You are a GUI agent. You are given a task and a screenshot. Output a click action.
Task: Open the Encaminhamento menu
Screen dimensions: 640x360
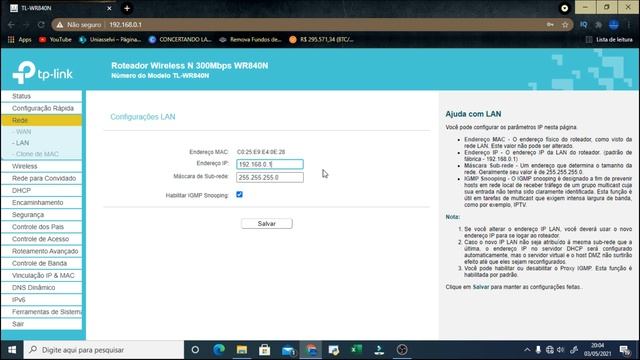pyautogui.click(x=42, y=202)
